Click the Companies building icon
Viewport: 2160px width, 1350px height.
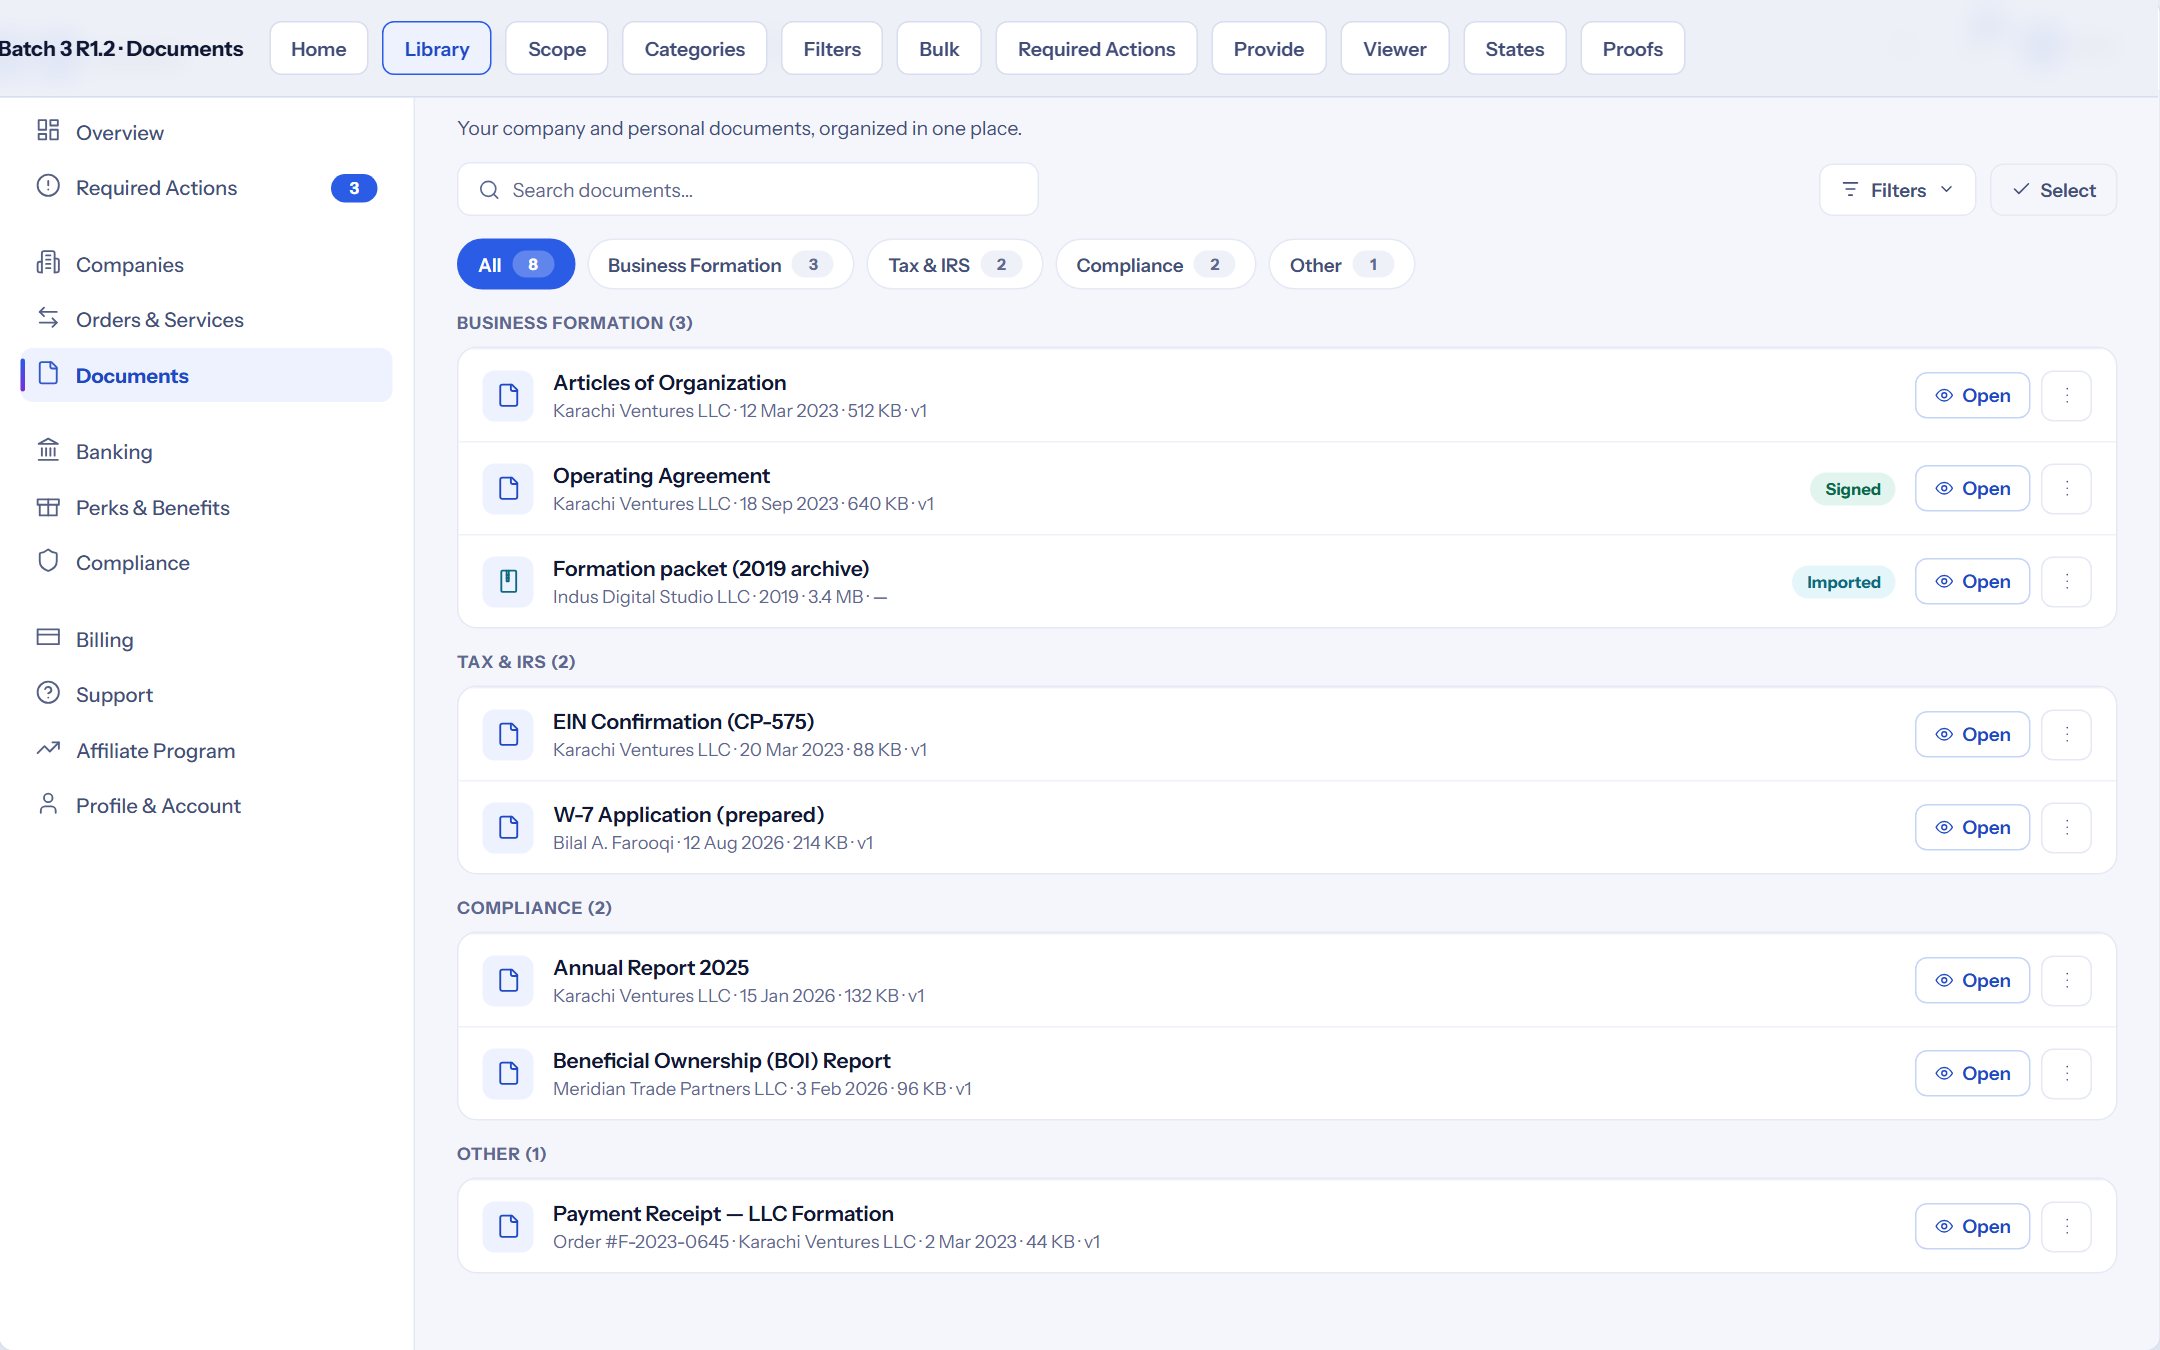point(48,263)
